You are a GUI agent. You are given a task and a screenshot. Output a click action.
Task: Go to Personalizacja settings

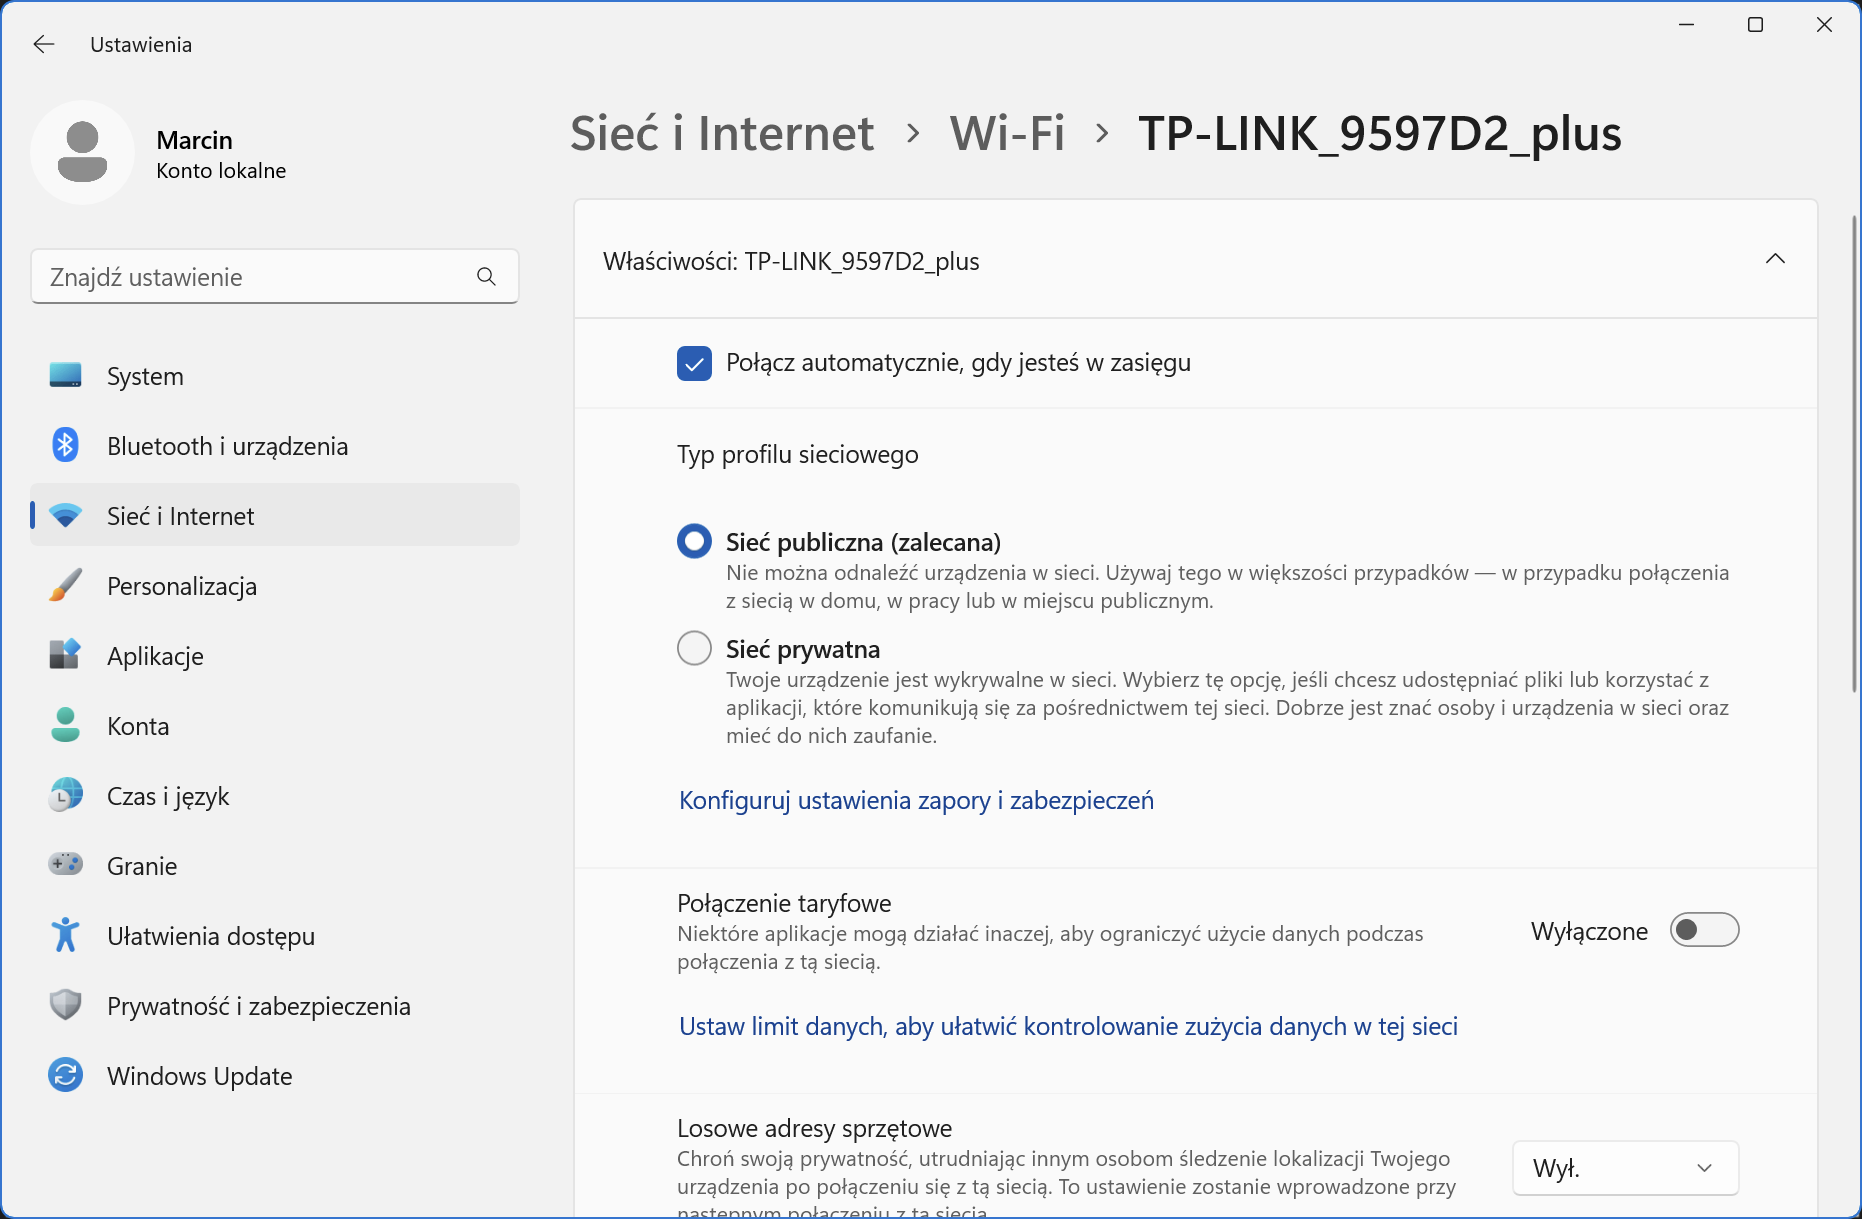pyautogui.click(x=275, y=586)
